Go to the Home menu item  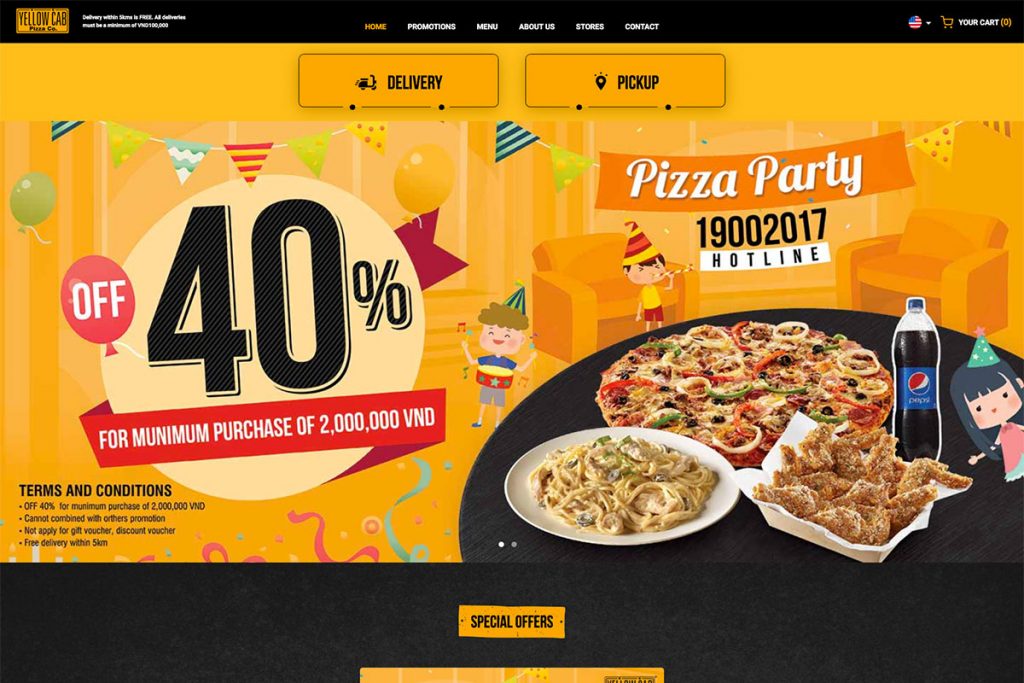point(376,27)
